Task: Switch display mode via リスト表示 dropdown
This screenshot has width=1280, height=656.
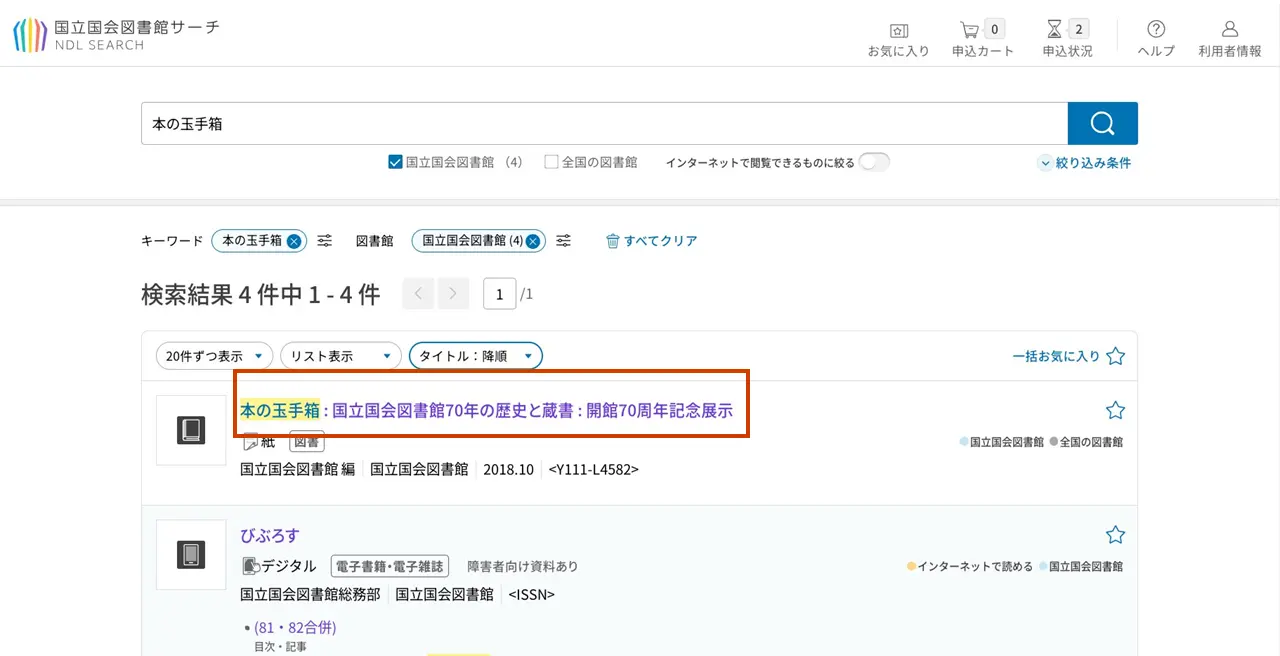Action: click(x=338, y=355)
